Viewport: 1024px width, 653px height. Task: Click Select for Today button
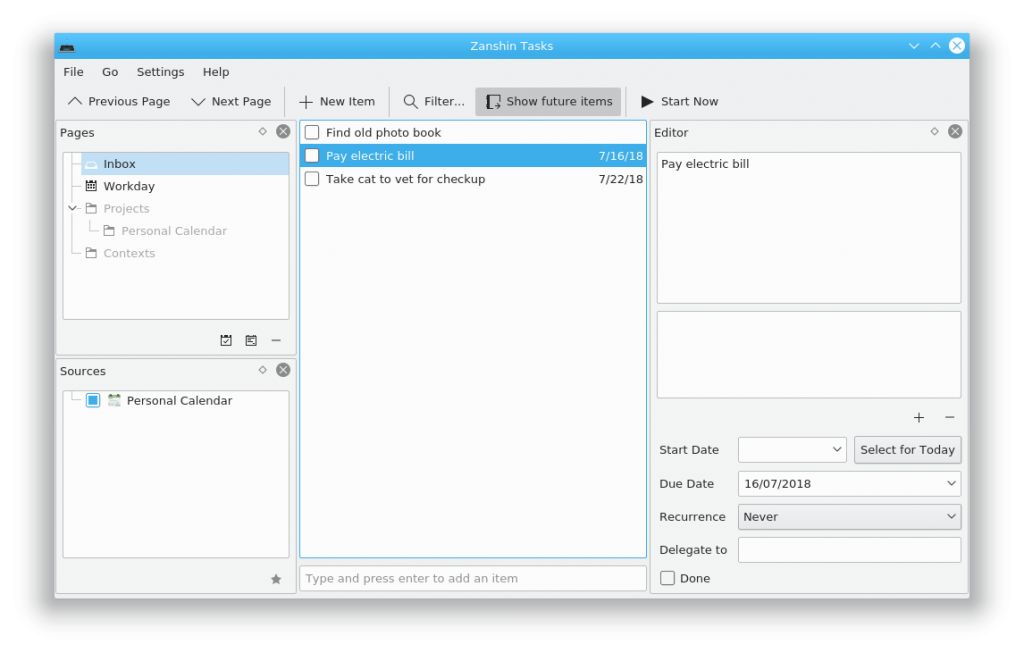907,450
